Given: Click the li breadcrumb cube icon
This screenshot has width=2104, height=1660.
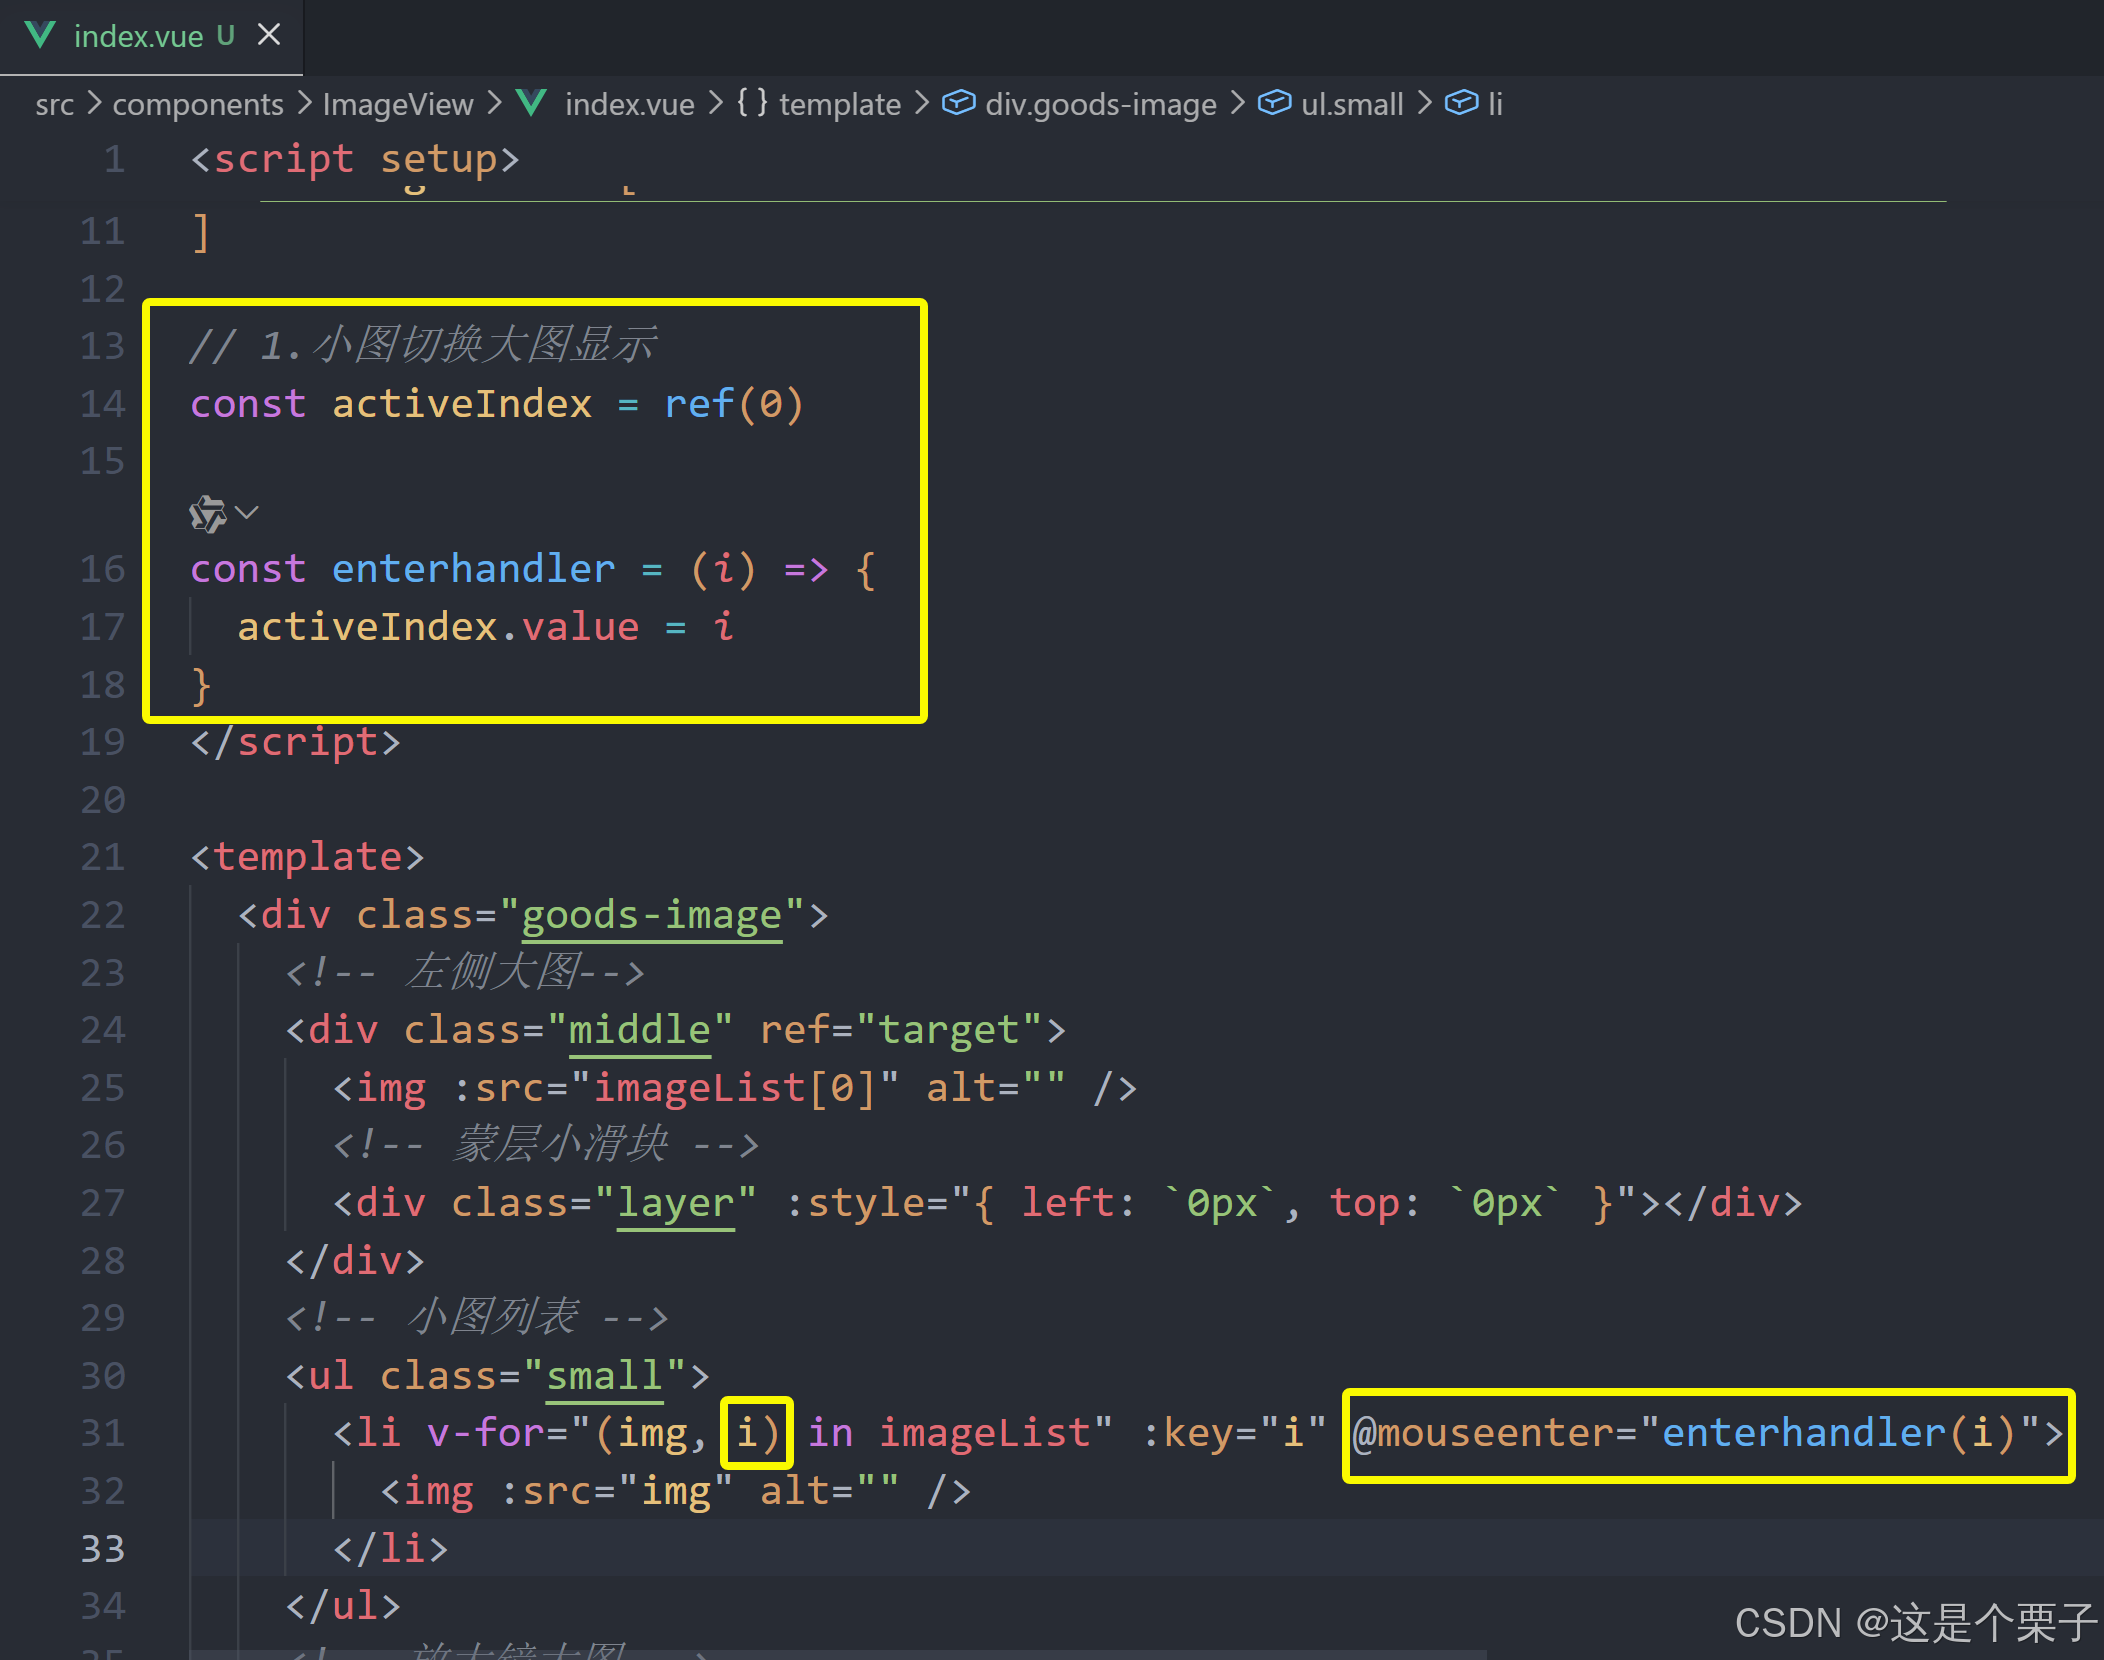Looking at the screenshot, I should click(x=1461, y=103).
